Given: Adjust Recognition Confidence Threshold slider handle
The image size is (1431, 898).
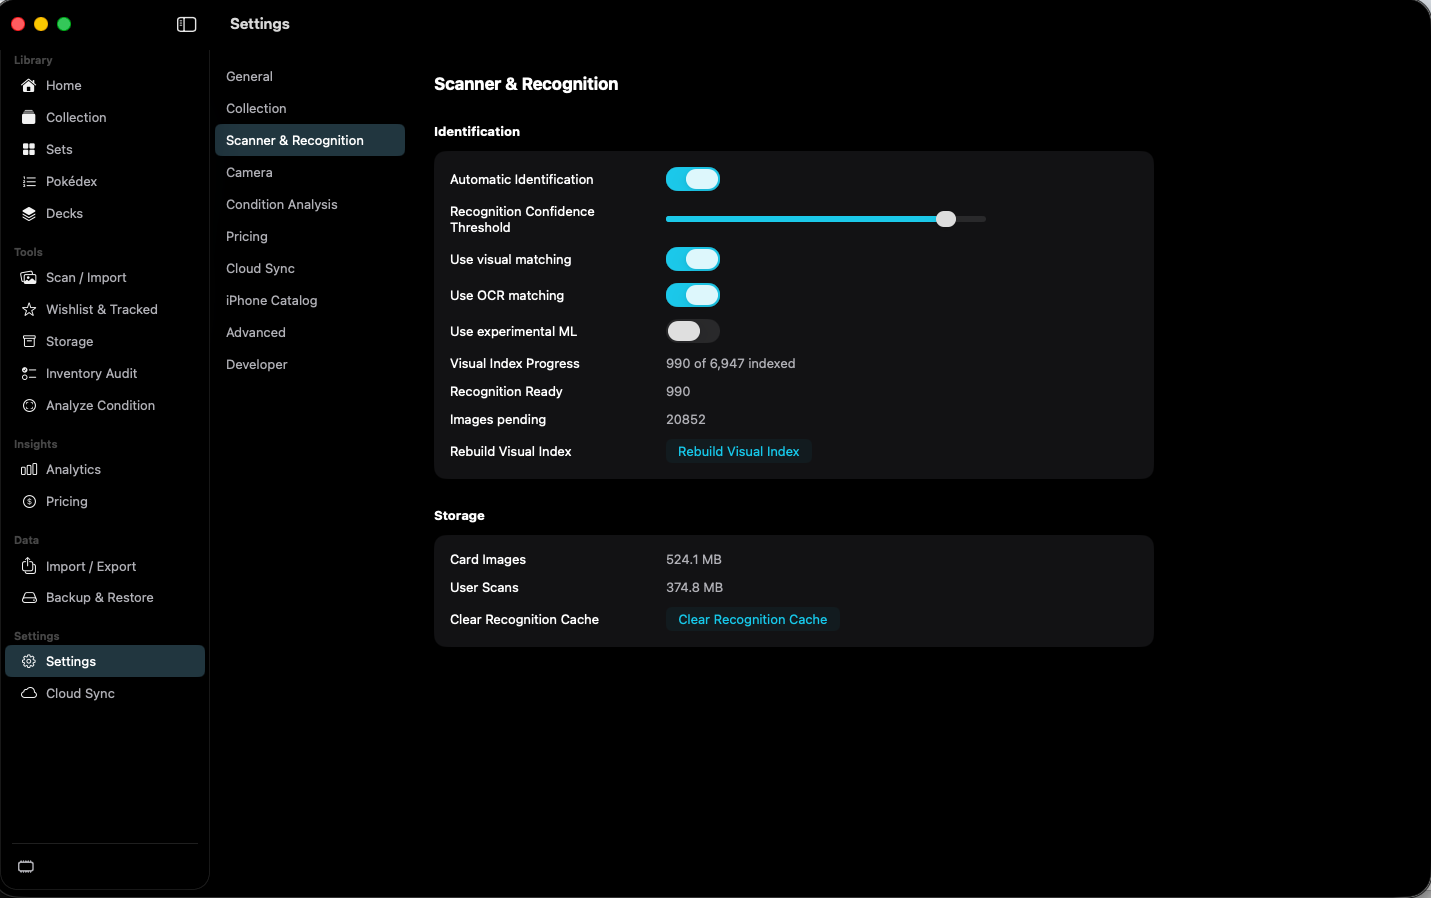Looking at the screenshot, I should click(x=946, y=219).
